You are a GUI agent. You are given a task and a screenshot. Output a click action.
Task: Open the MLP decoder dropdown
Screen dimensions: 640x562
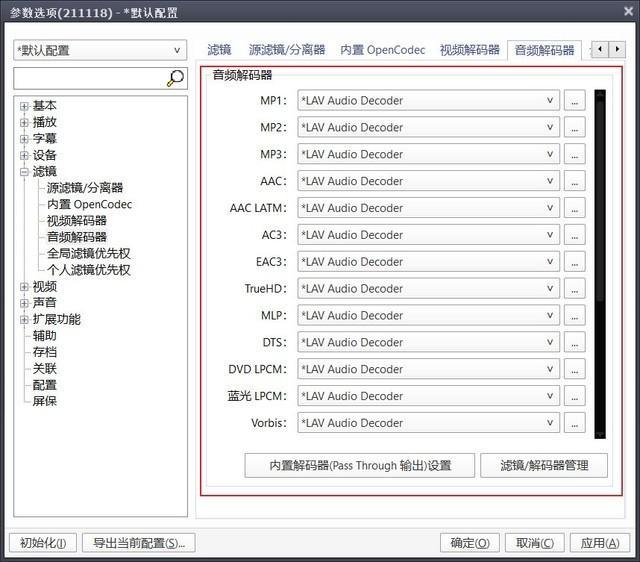(429, 315)
